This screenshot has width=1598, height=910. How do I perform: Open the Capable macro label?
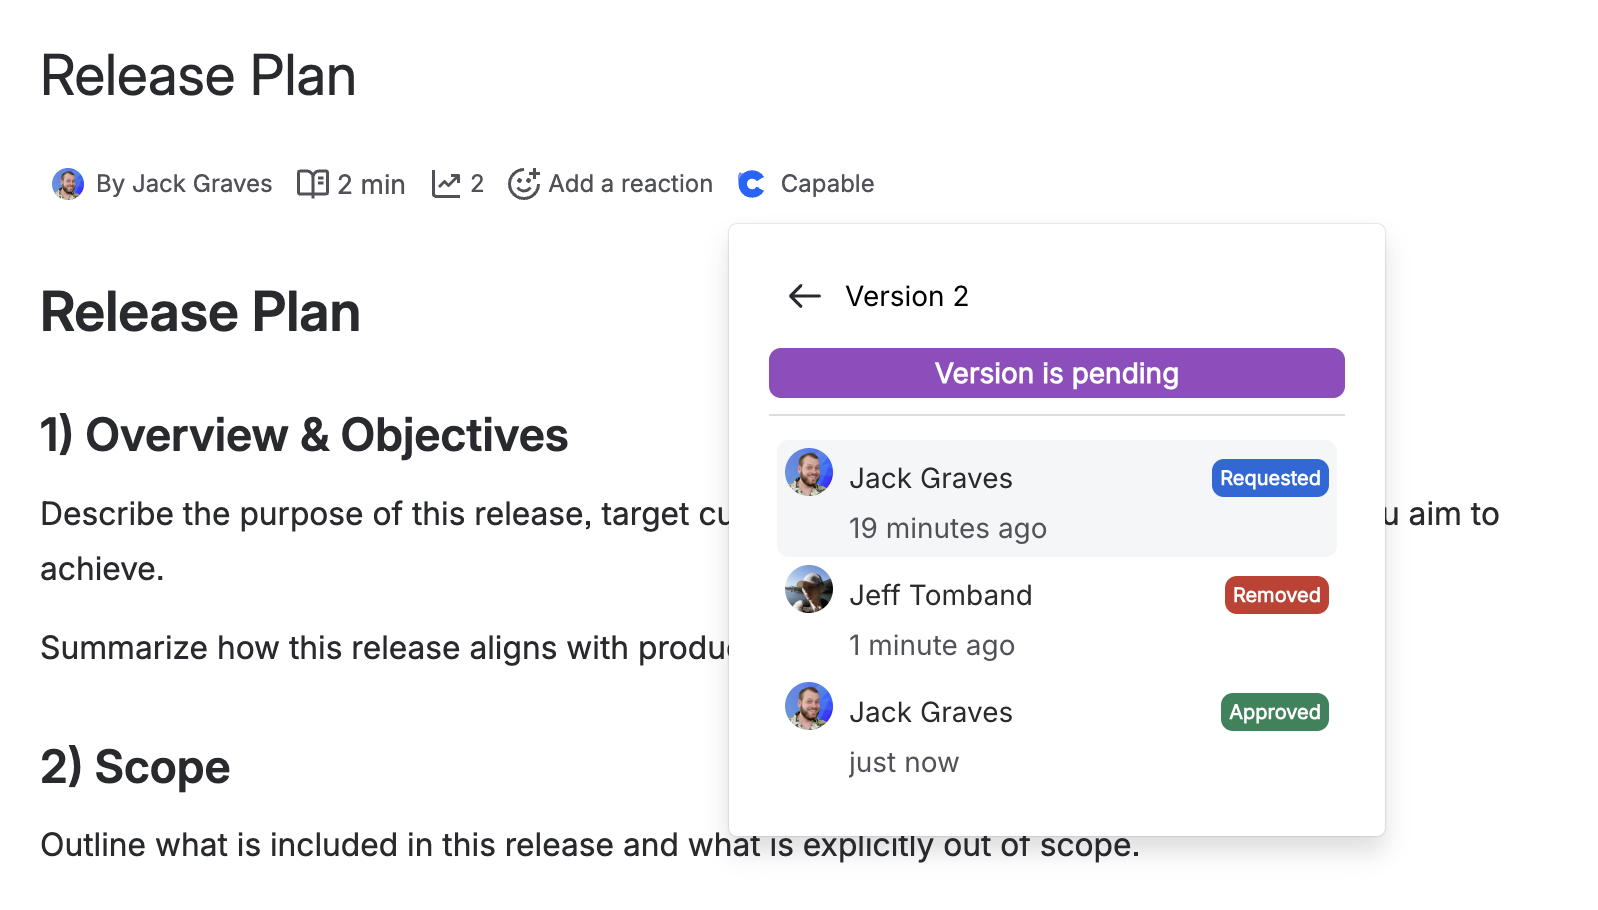point(827,184)
